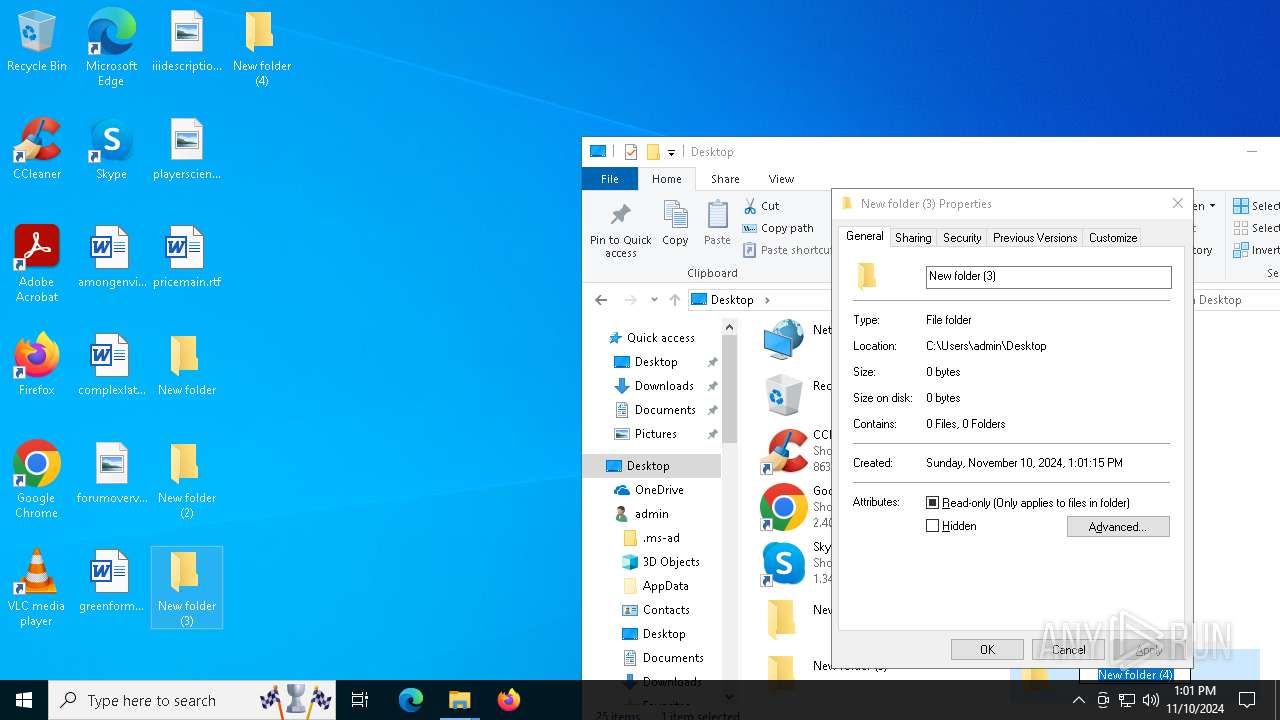Select AppData in navigation tree
Viewport: 1280px width, 720px height.
(665, 586)
